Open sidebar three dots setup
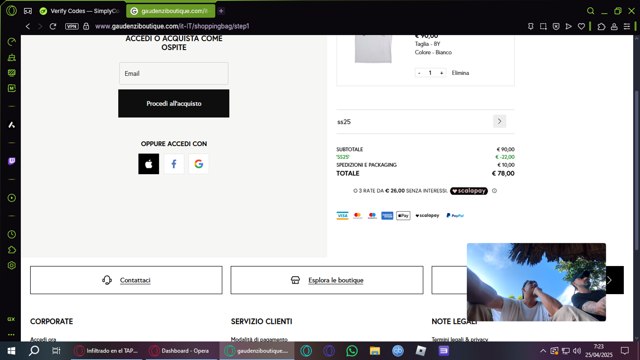Viewport: 640px width, 360px height. click(x=11, y=334)
